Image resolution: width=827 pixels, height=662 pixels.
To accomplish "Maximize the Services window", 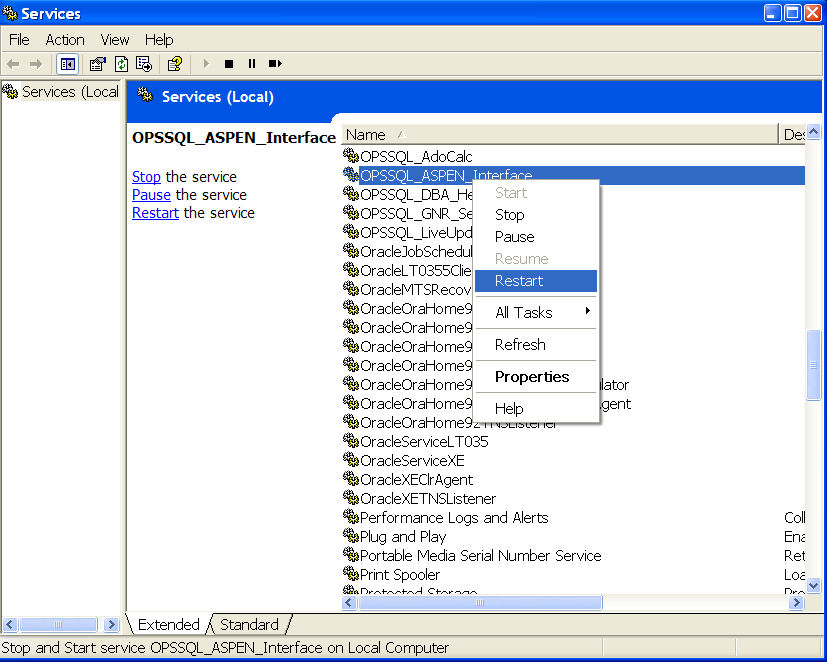I will point(793,13).
